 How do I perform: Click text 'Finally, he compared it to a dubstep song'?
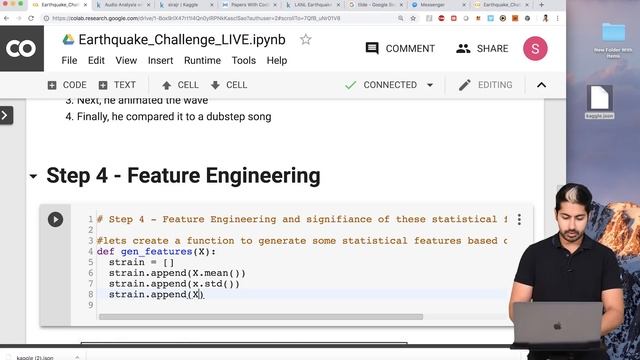tap(174, 117)
